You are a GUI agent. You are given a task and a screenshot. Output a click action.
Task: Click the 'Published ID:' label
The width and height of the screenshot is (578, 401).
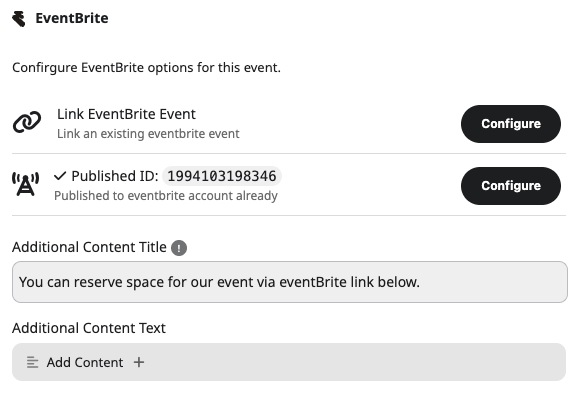pos(115,176)
